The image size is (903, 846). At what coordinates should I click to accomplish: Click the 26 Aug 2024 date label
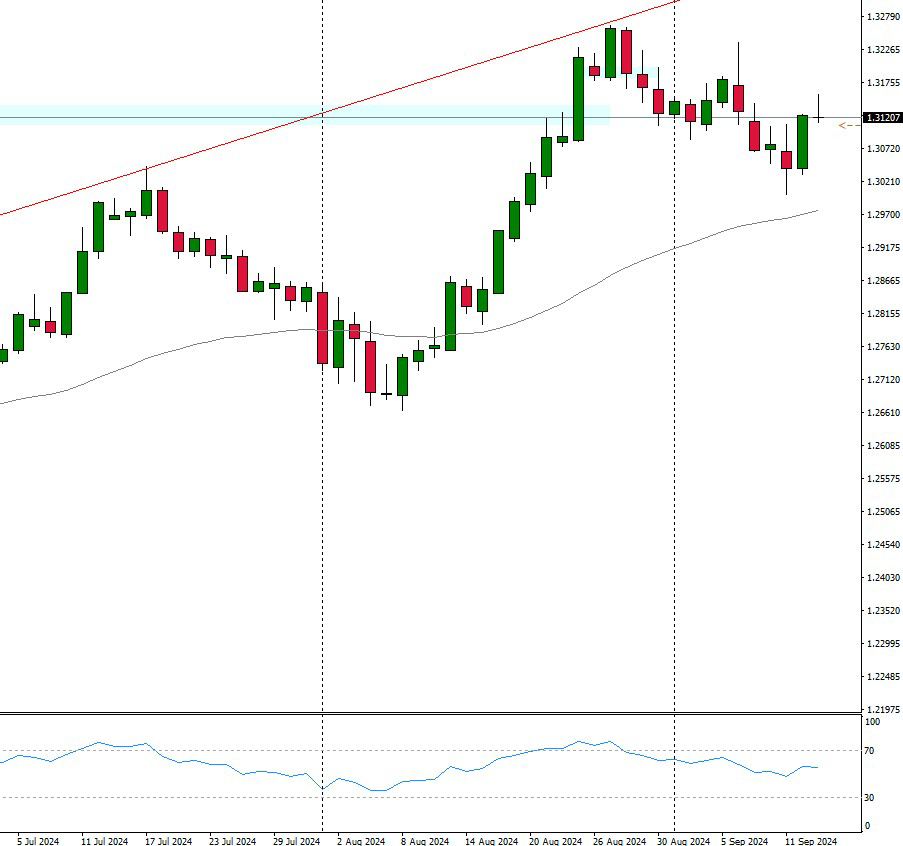[x=618, y=841]
